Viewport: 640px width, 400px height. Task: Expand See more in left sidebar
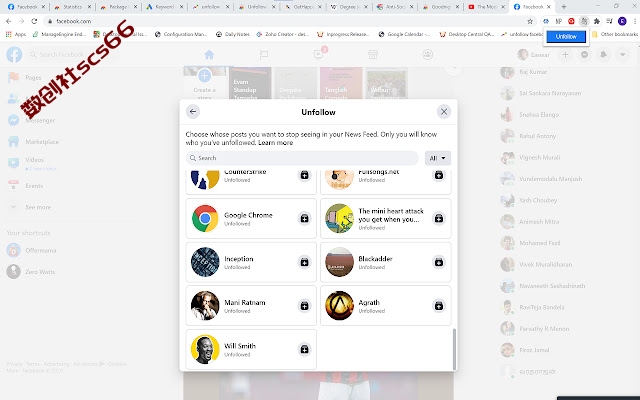(38, 207)
